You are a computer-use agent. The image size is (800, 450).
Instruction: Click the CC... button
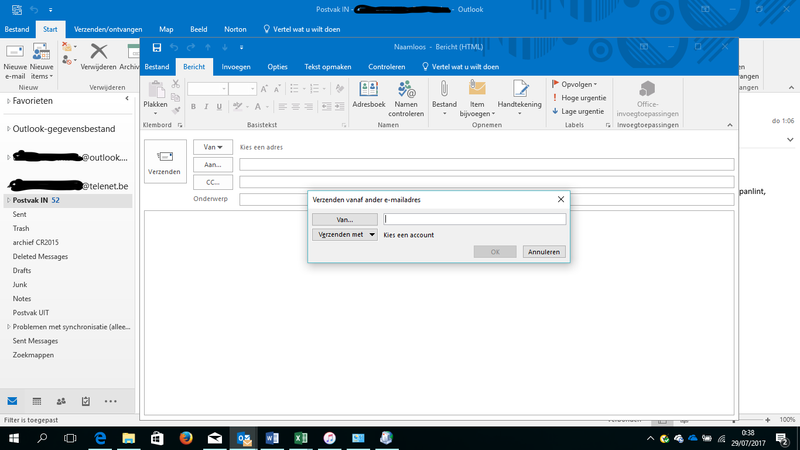(x=213, y=182)
